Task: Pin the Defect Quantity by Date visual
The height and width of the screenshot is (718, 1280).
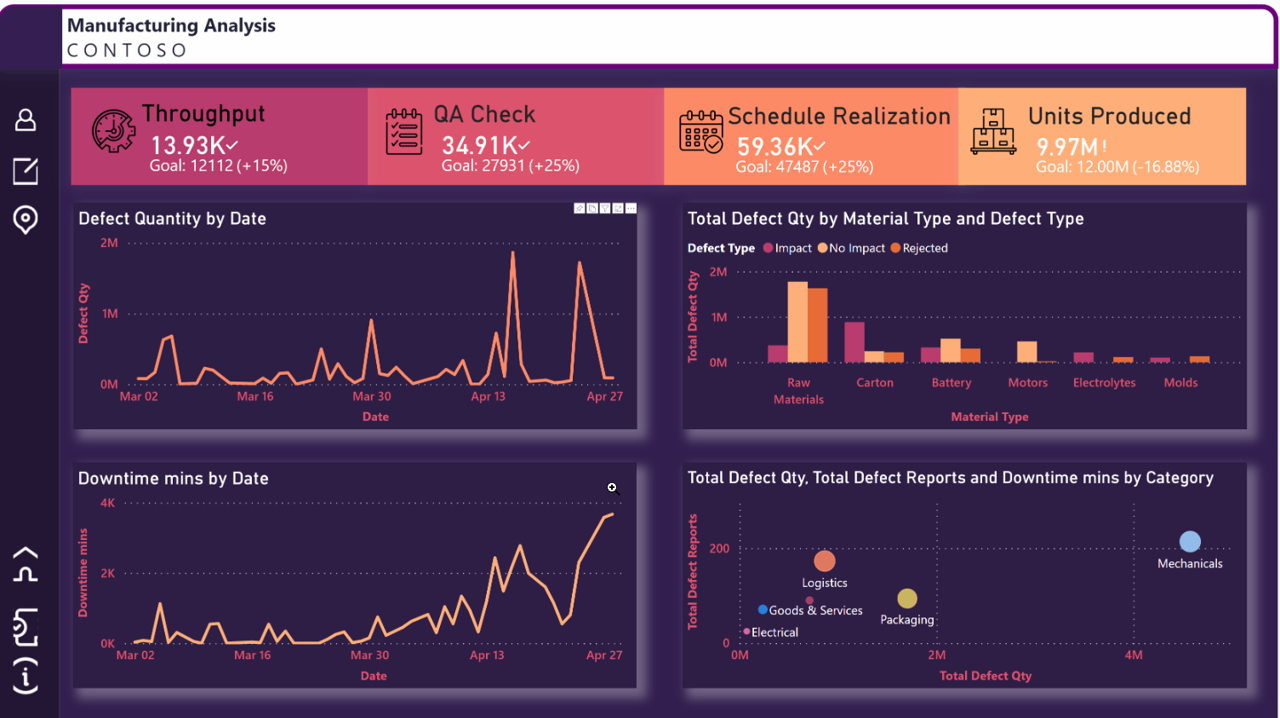Action: [x=579, y=208]
